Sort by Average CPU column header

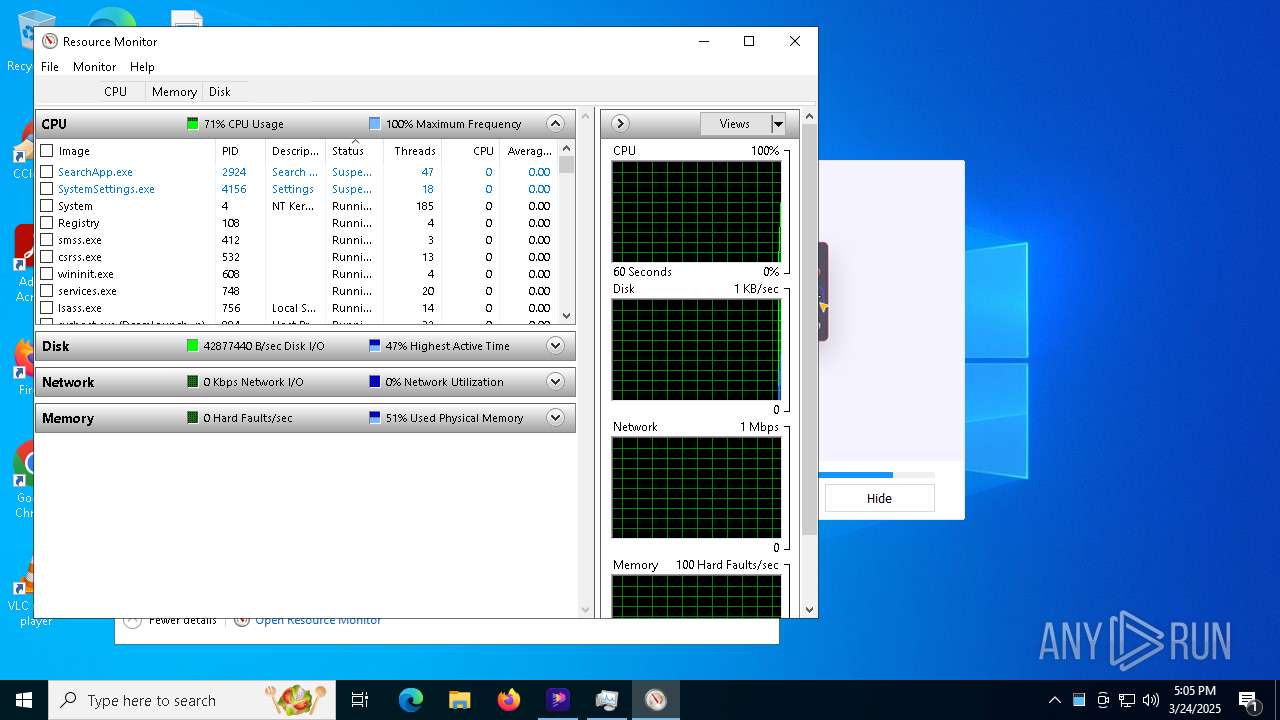[528, 151]
